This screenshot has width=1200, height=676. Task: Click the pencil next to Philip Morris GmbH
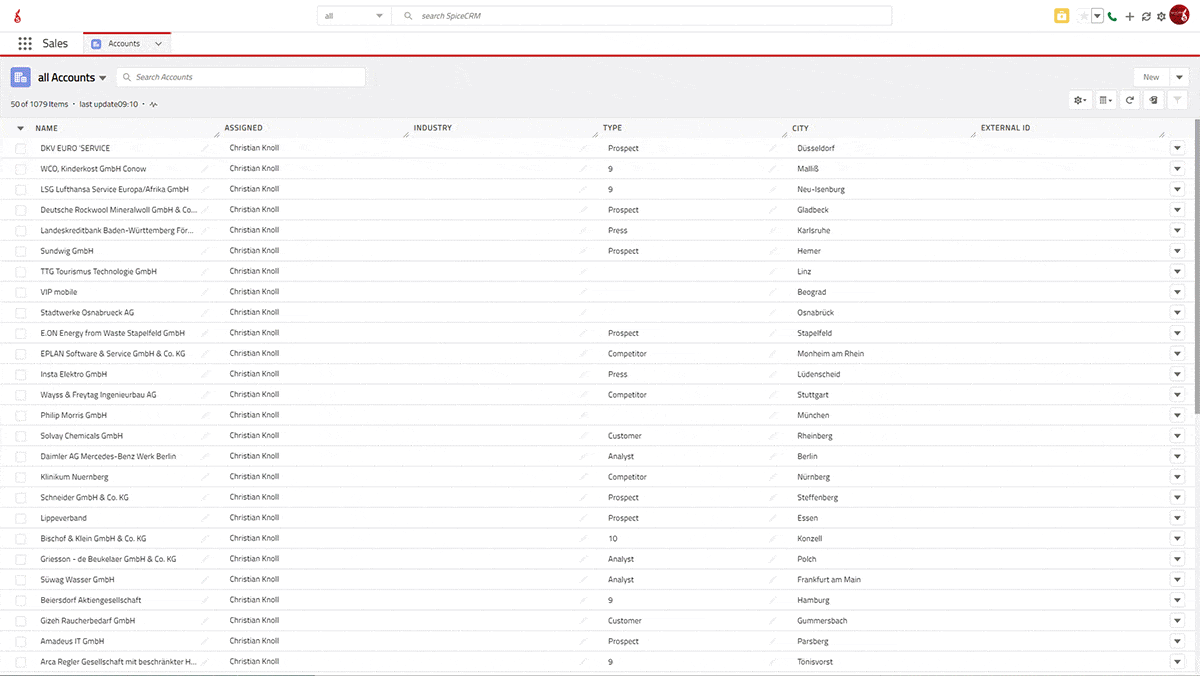205,415
